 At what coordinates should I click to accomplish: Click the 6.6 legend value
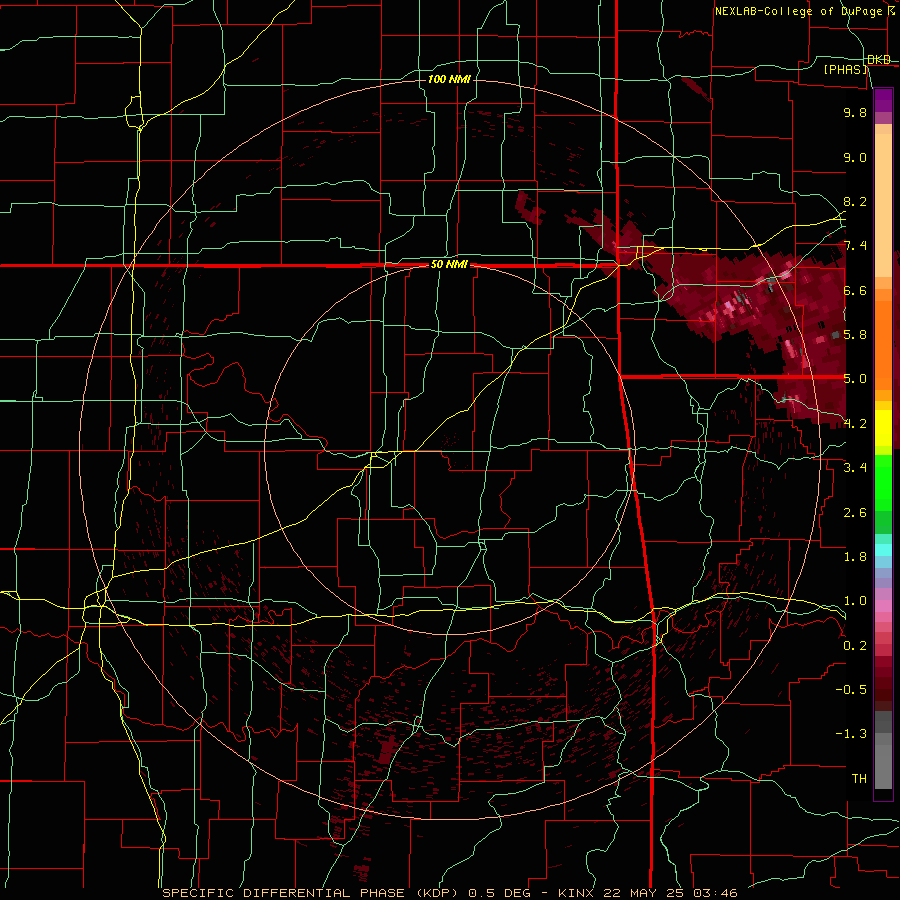[855, 290]
